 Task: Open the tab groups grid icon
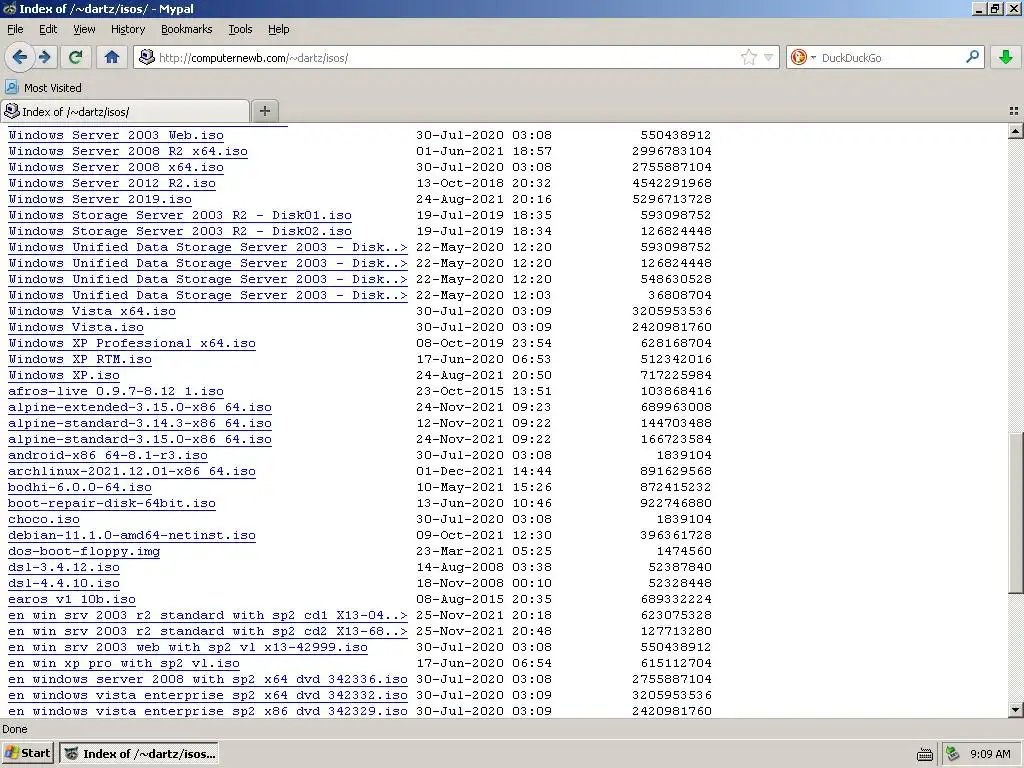pyautogui.click(x=1014, y=111)
